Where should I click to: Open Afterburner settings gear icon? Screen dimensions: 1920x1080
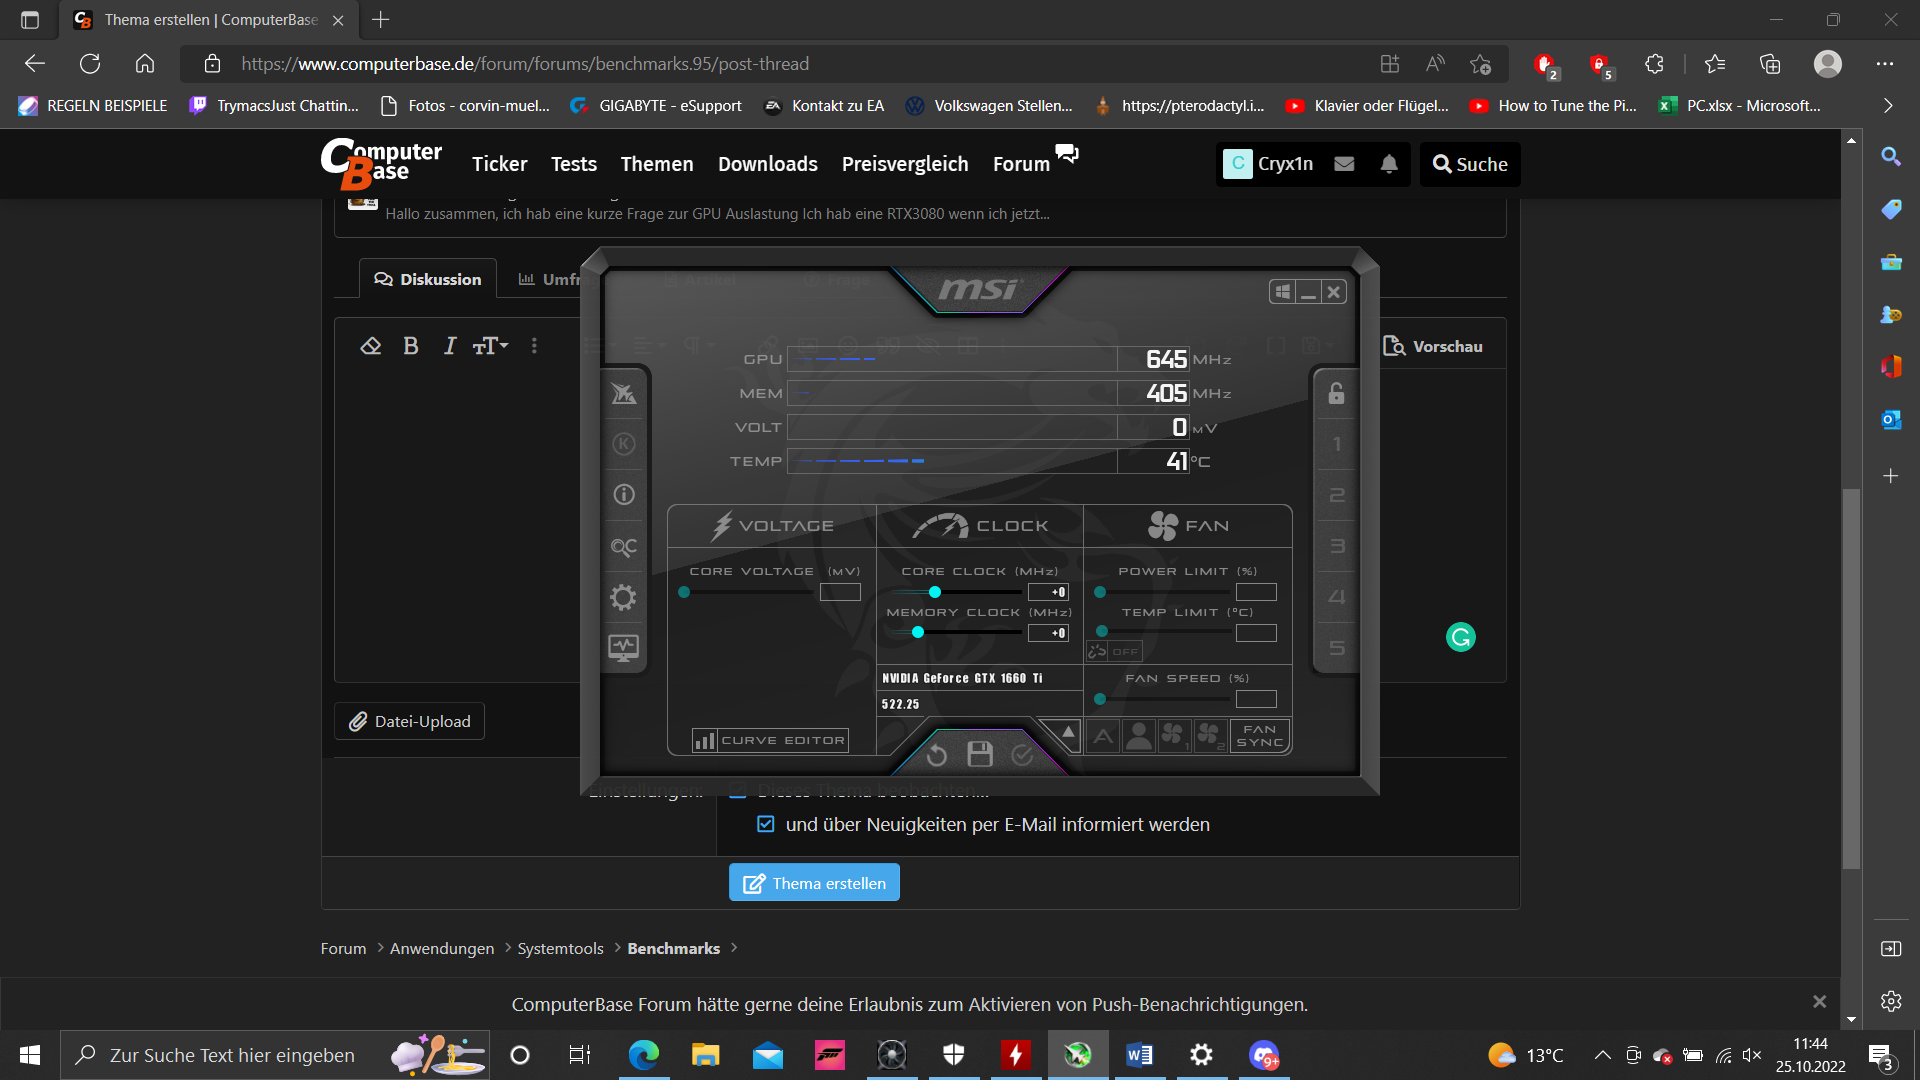point(623,598)
